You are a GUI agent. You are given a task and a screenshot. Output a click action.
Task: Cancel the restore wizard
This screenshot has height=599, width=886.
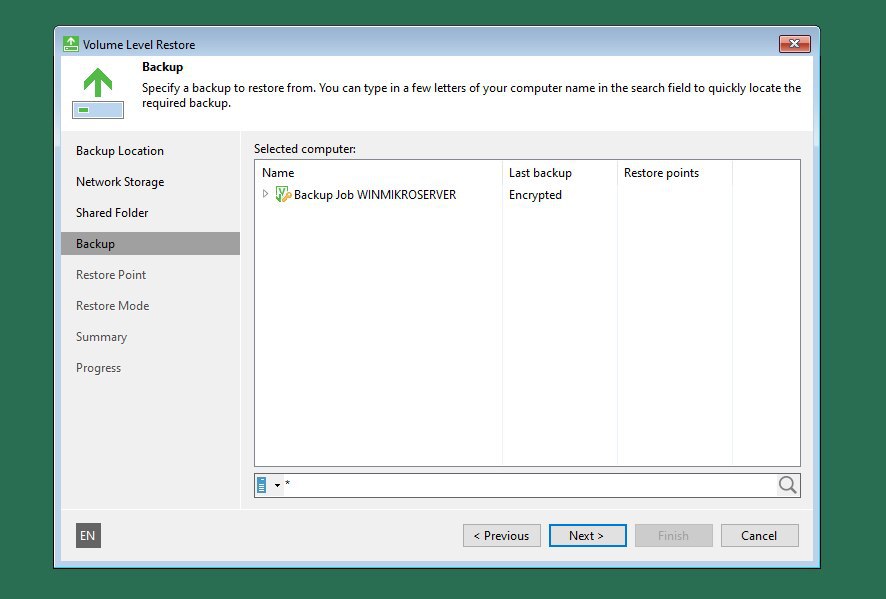[759, 536]
